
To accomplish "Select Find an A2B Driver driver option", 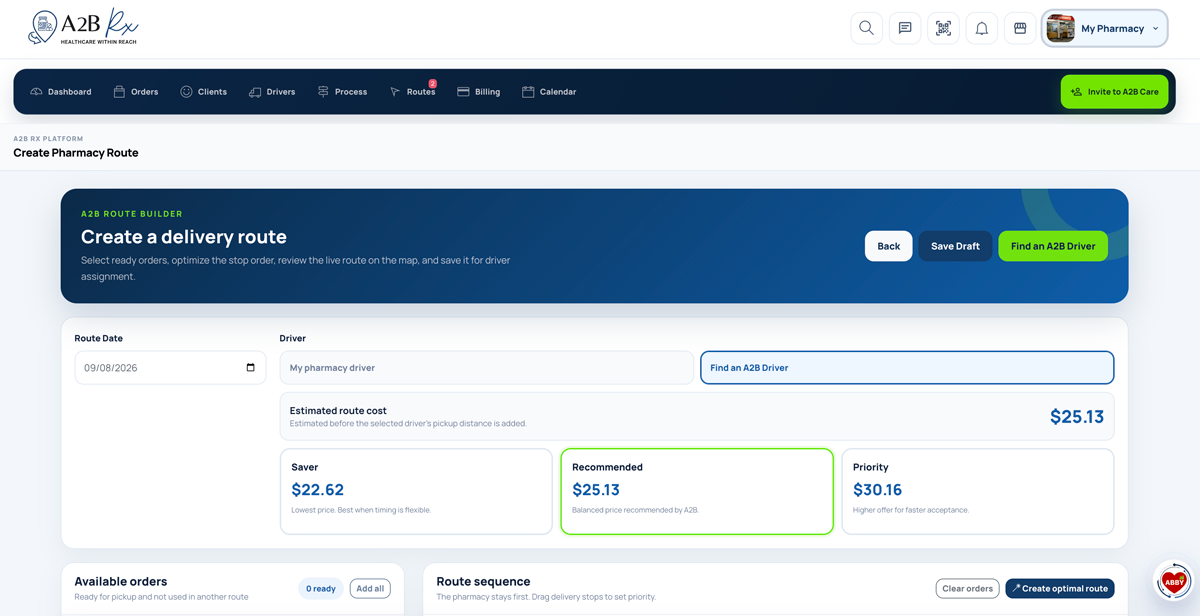I will click(907, 367).
